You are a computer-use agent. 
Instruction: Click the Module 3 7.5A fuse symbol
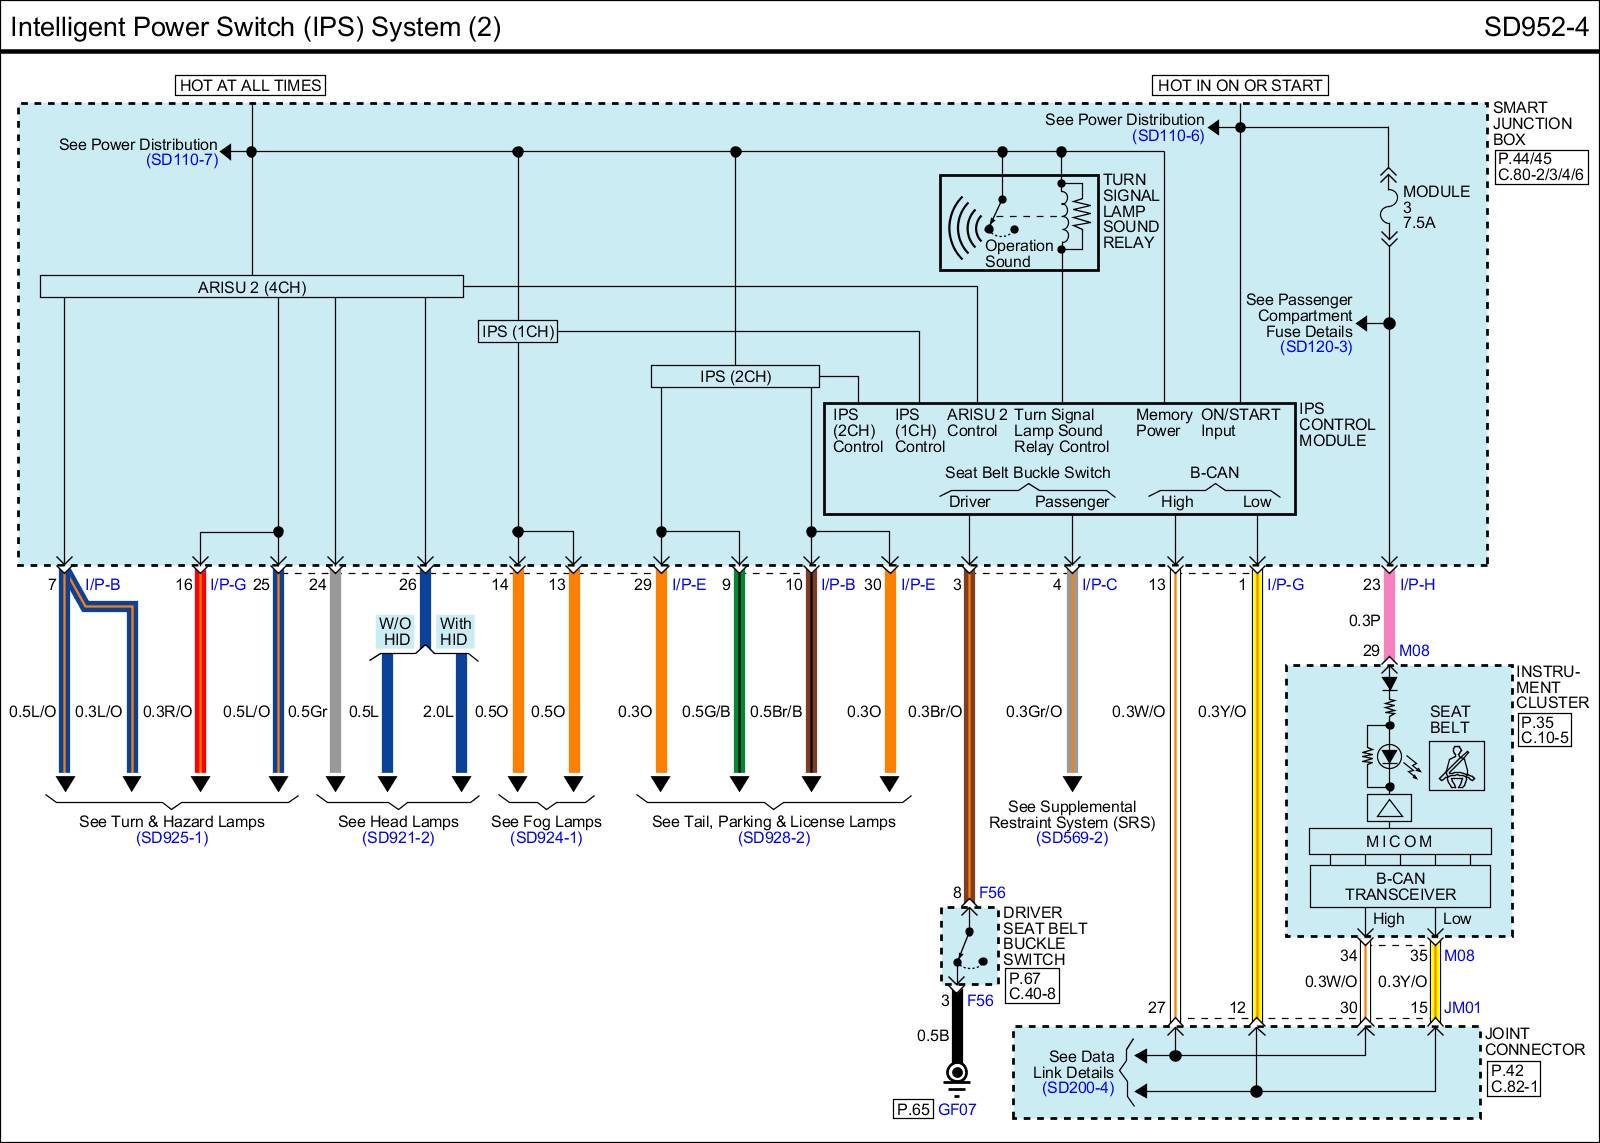click(1388, 210)
